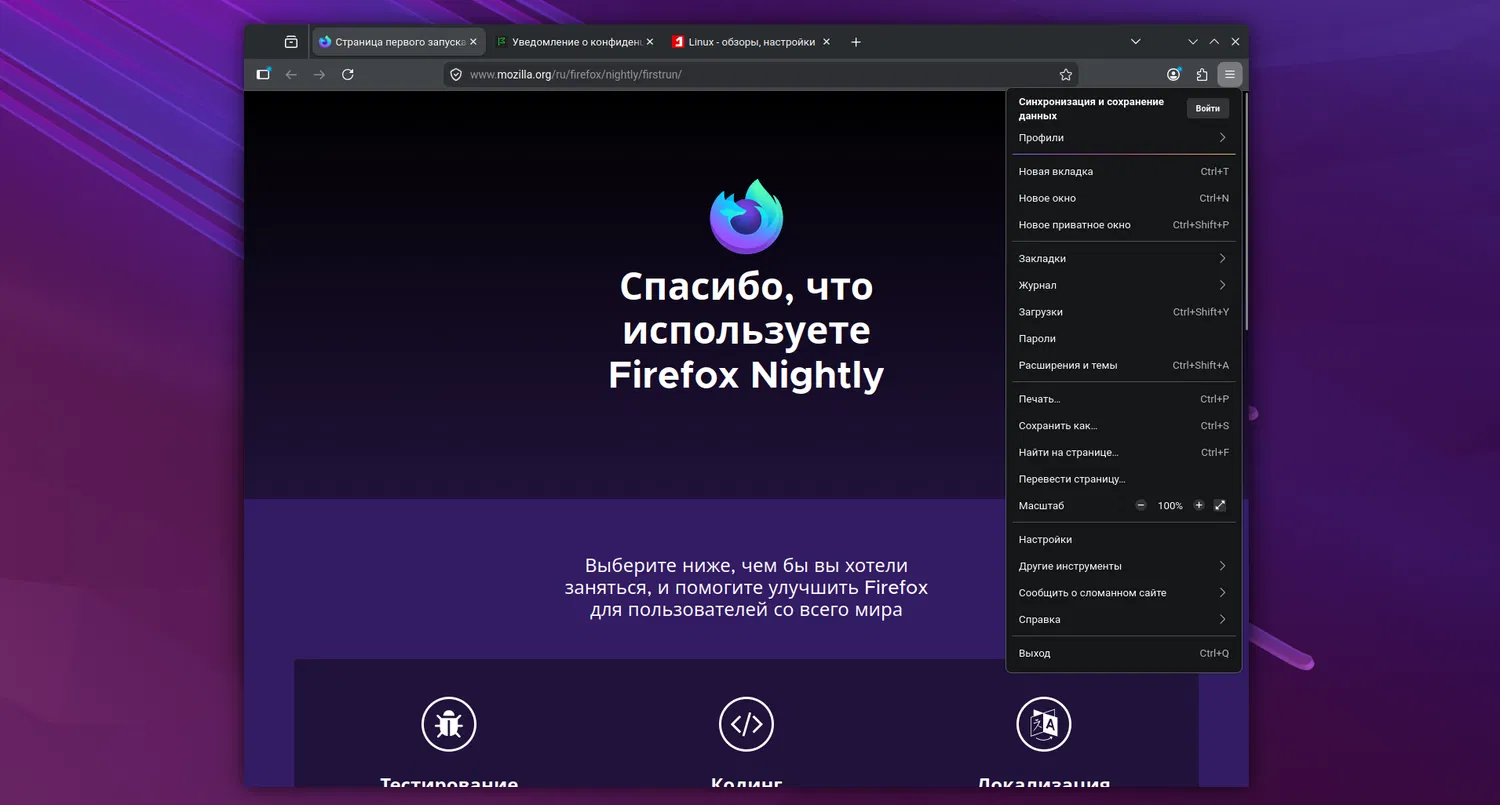Image resolution: width=1500 pixels, height=805 pixels.
Task: Close the 'Уведомление о конфиденциальности' tab
Action: point(650,42)
